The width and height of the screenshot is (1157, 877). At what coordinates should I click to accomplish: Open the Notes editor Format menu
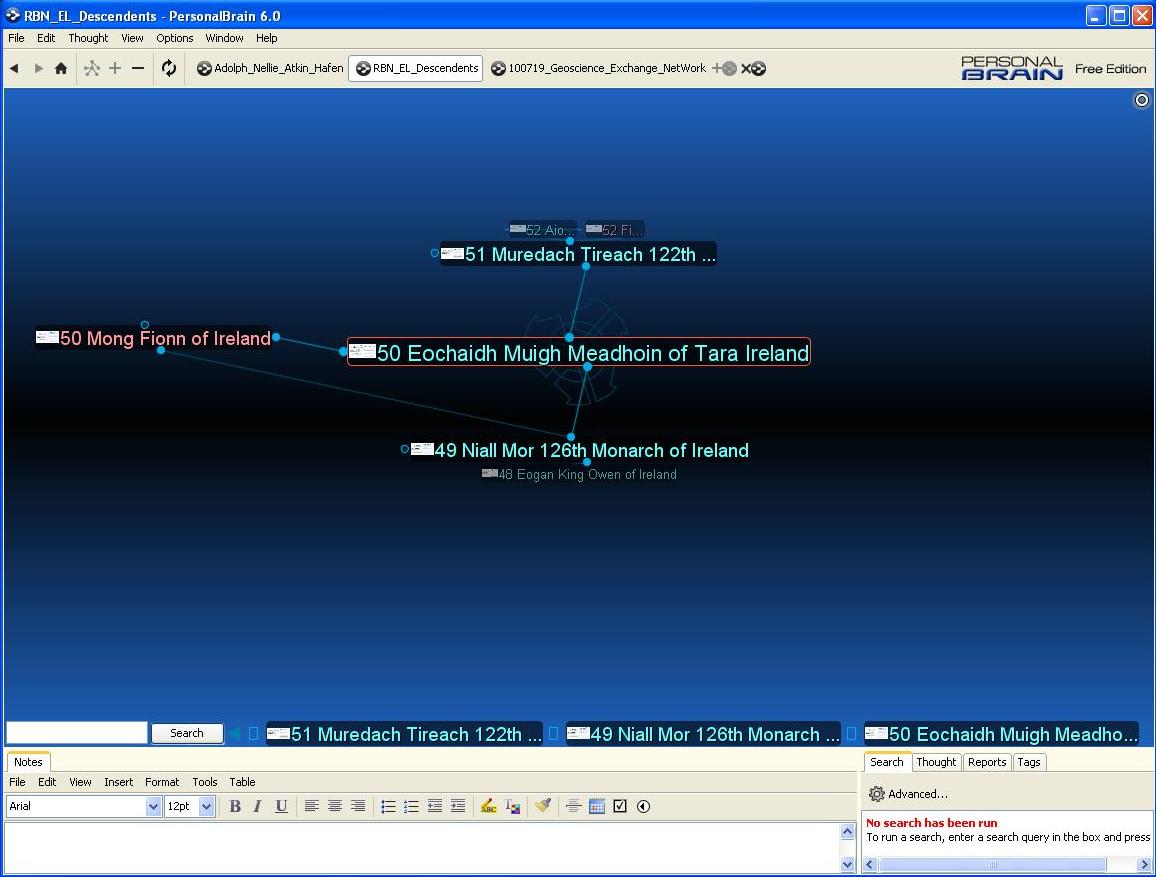pyautogui.click(x=162, y=782)
